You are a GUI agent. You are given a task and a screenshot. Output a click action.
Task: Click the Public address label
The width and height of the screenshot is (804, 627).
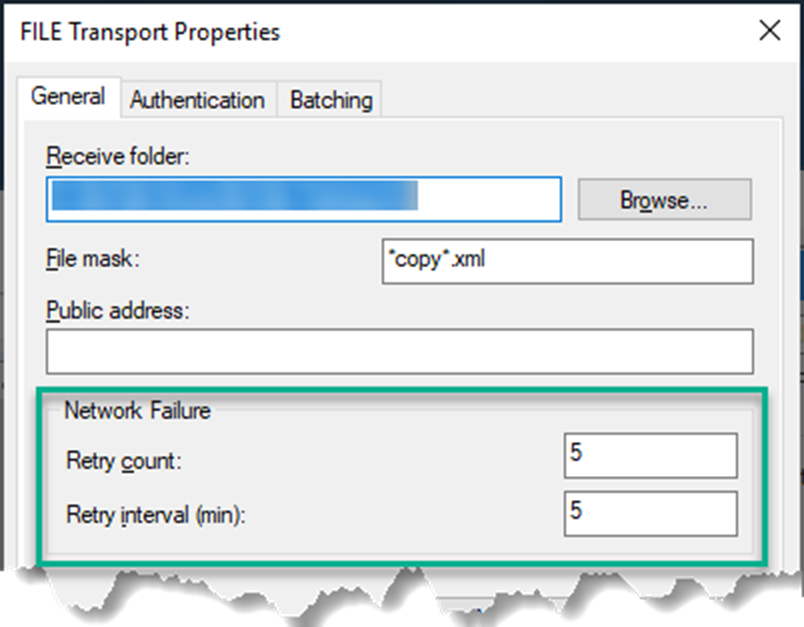coord(118,311)
